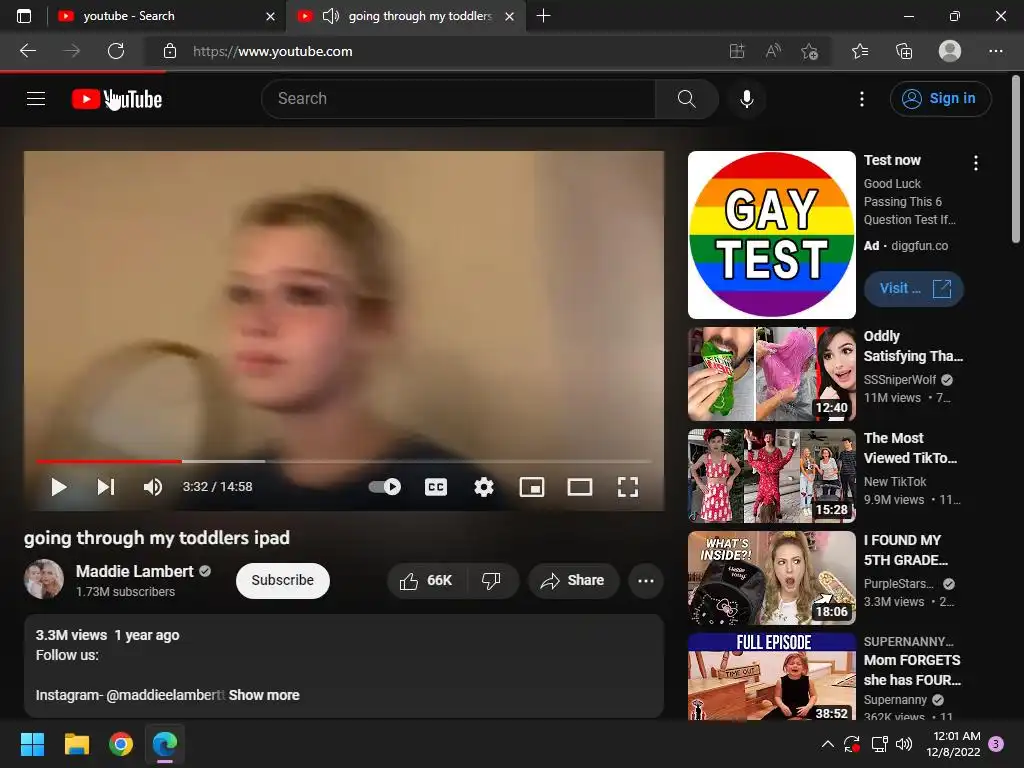
Task: Like the video with 66K likes
Action: click(x=427, y=581)
